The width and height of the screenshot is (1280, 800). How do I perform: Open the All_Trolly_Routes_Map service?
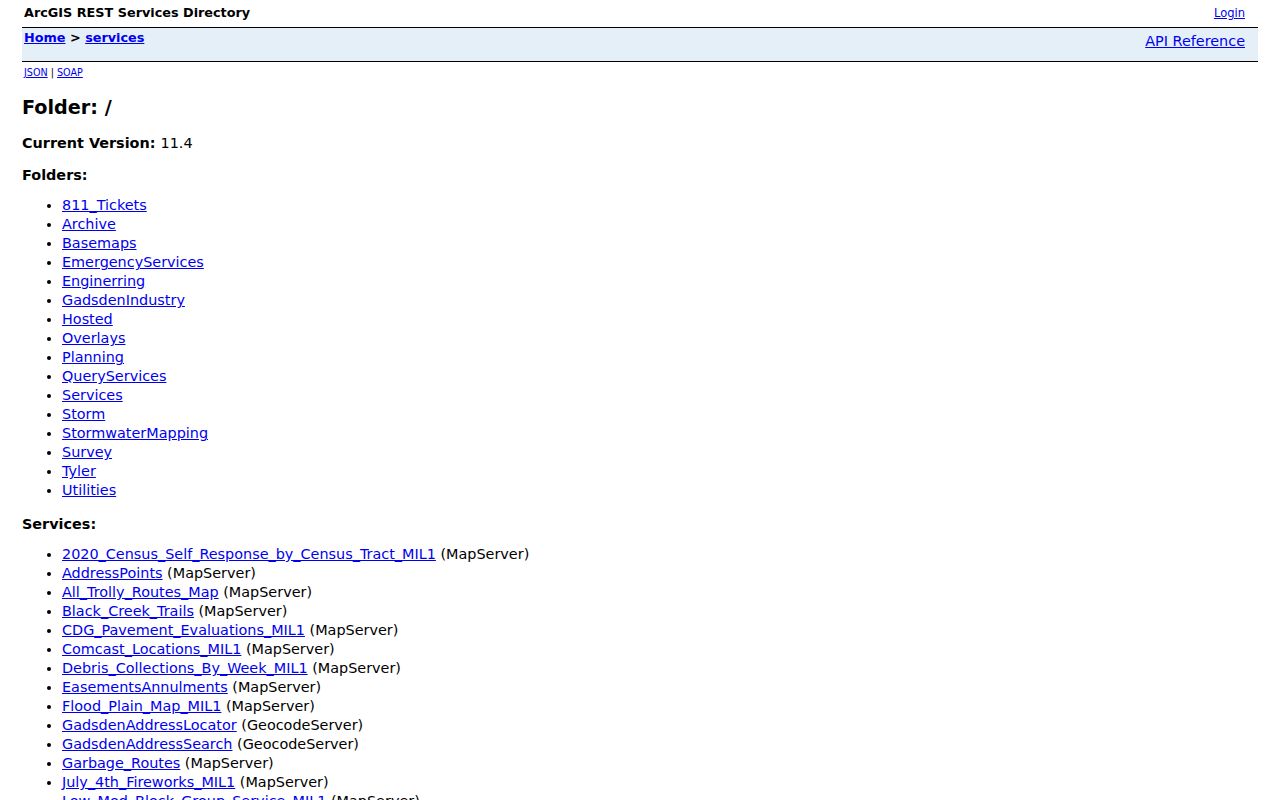click(x=140, y=592)
